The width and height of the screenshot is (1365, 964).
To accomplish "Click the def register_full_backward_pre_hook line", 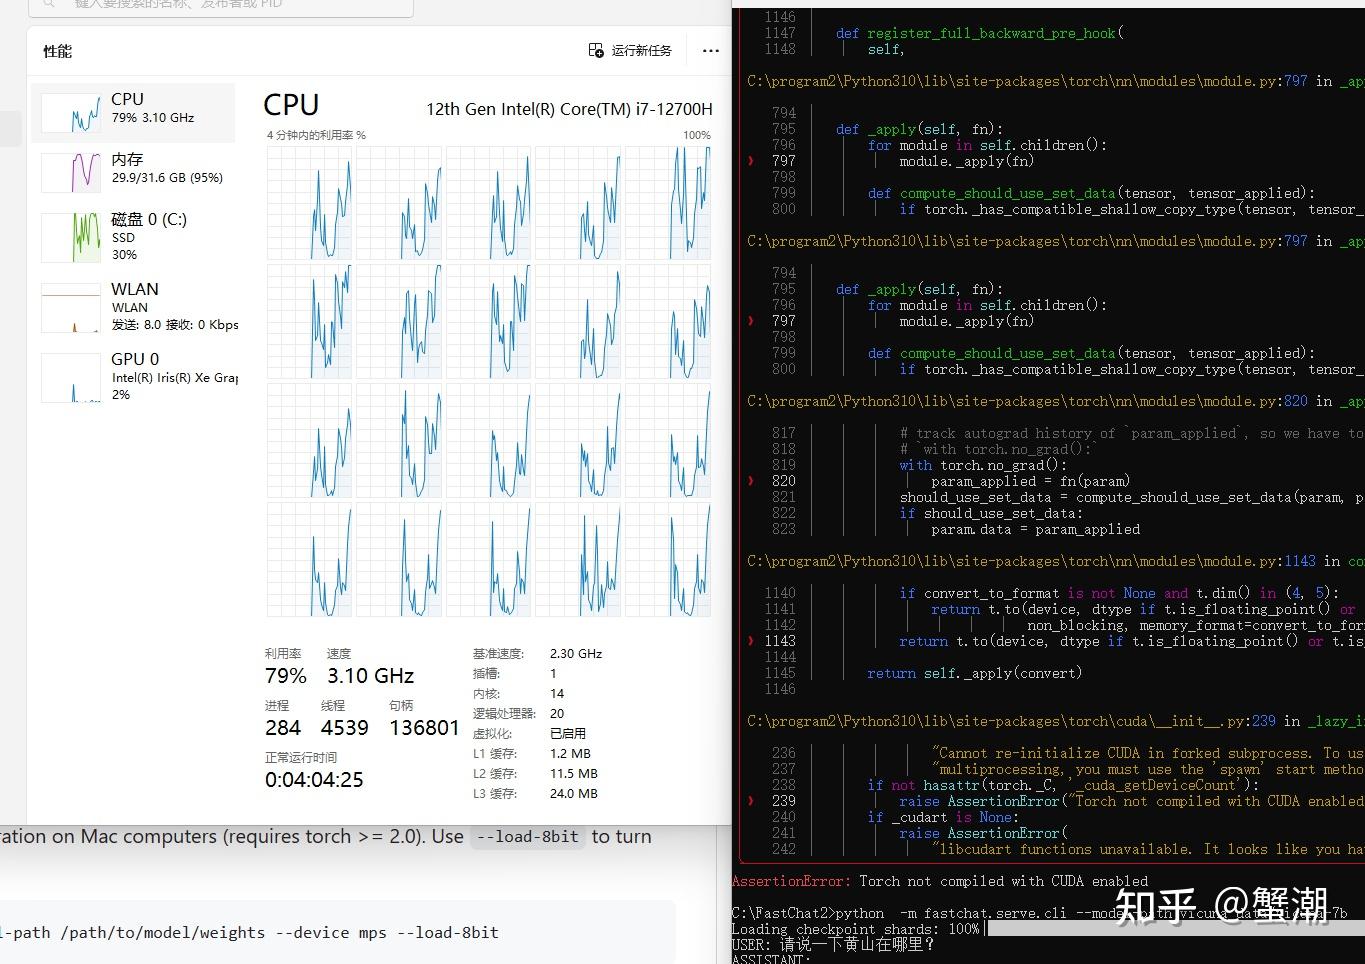I will [x=980, y=33].
